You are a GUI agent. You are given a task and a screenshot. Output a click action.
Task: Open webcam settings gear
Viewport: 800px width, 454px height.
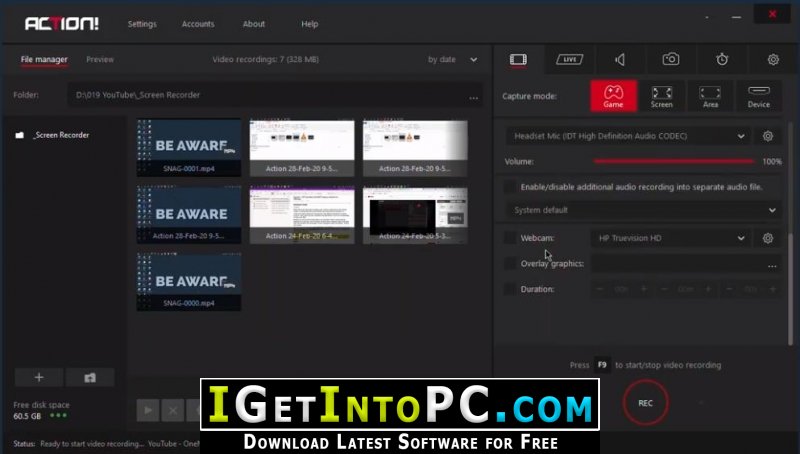[767, 238]
